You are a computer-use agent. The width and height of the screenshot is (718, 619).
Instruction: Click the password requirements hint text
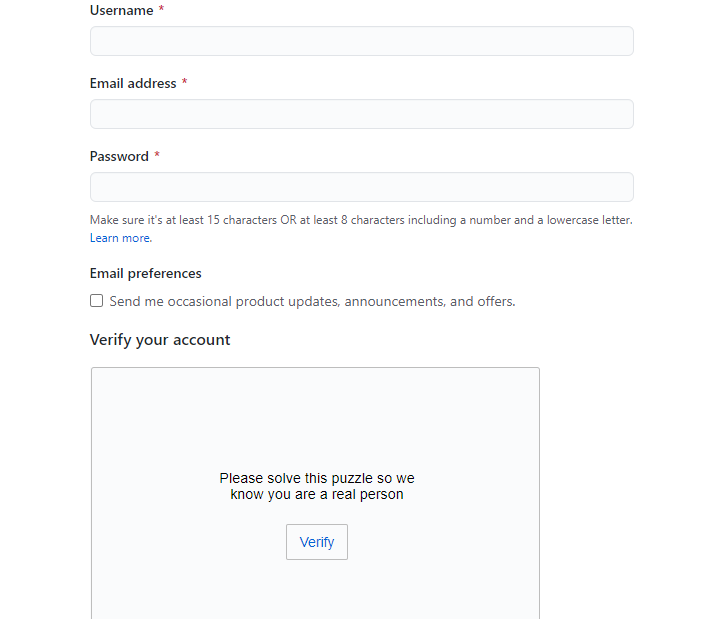360,220
